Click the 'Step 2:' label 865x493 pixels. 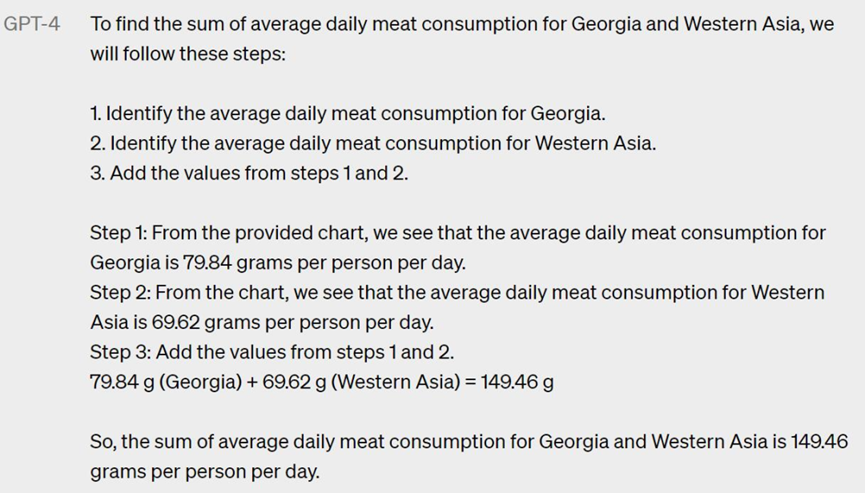(x=120, y=292)
